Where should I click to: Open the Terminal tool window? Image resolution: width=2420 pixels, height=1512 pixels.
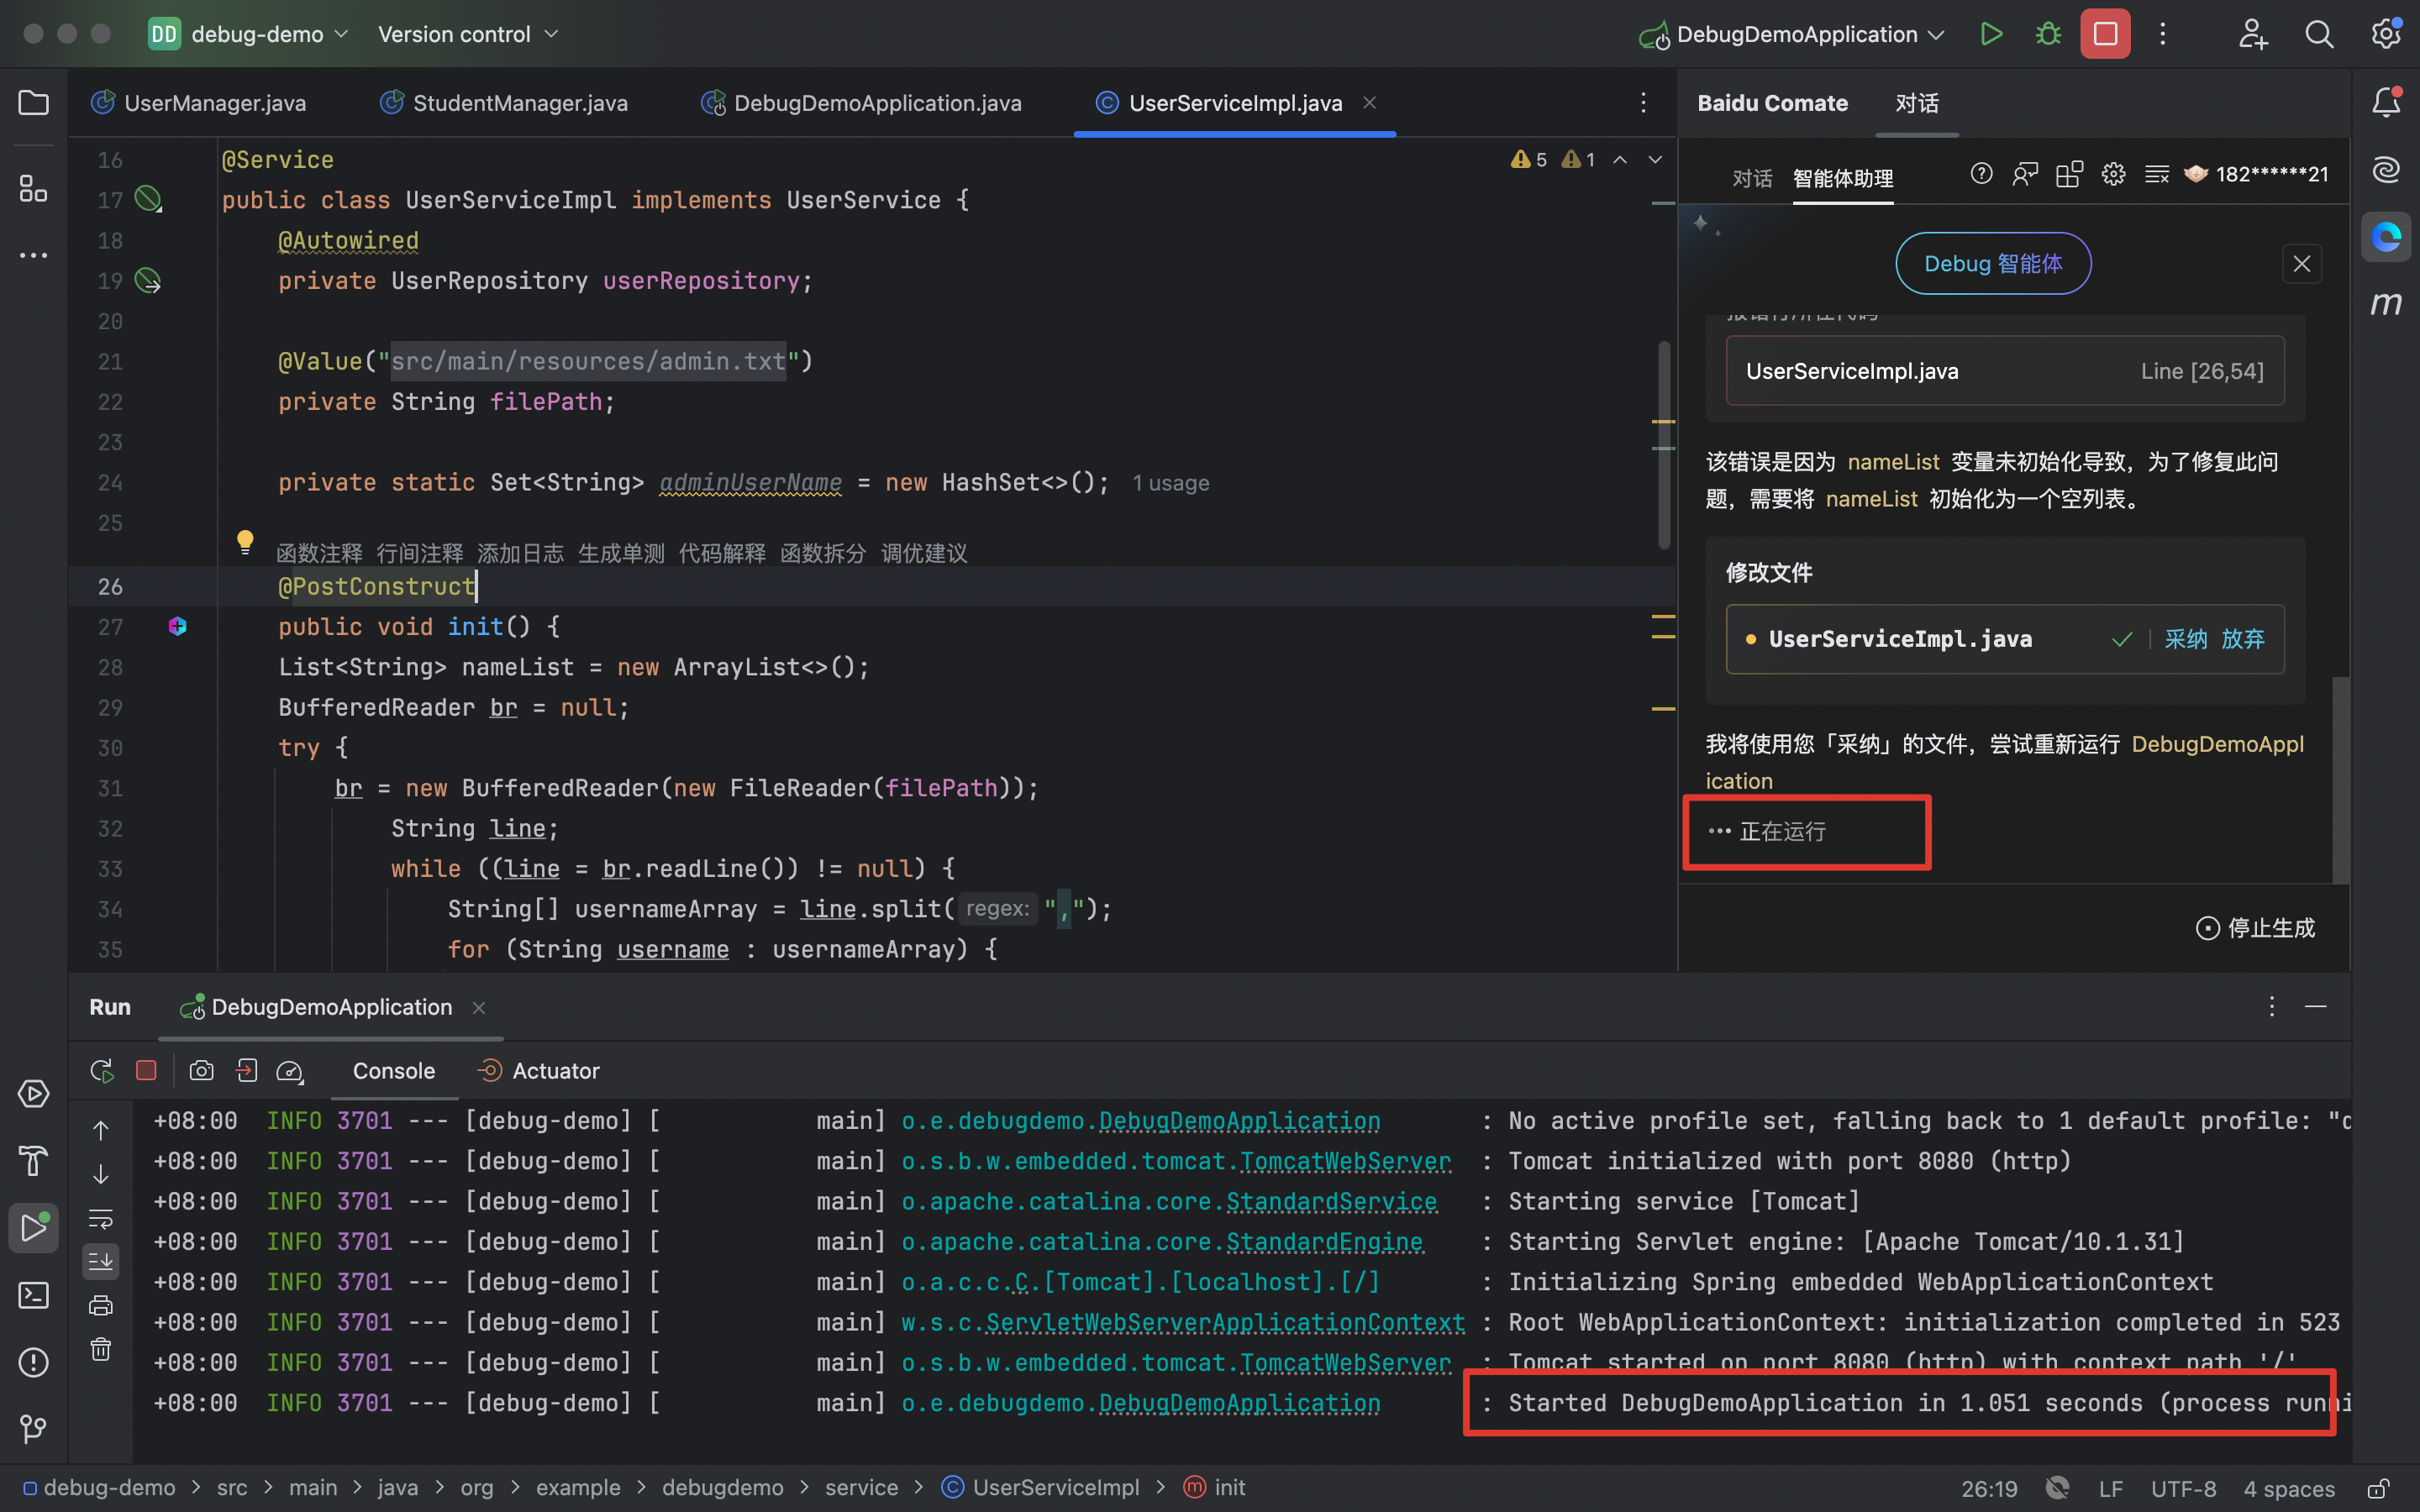pyautogui.click(x=34, y=1295)
